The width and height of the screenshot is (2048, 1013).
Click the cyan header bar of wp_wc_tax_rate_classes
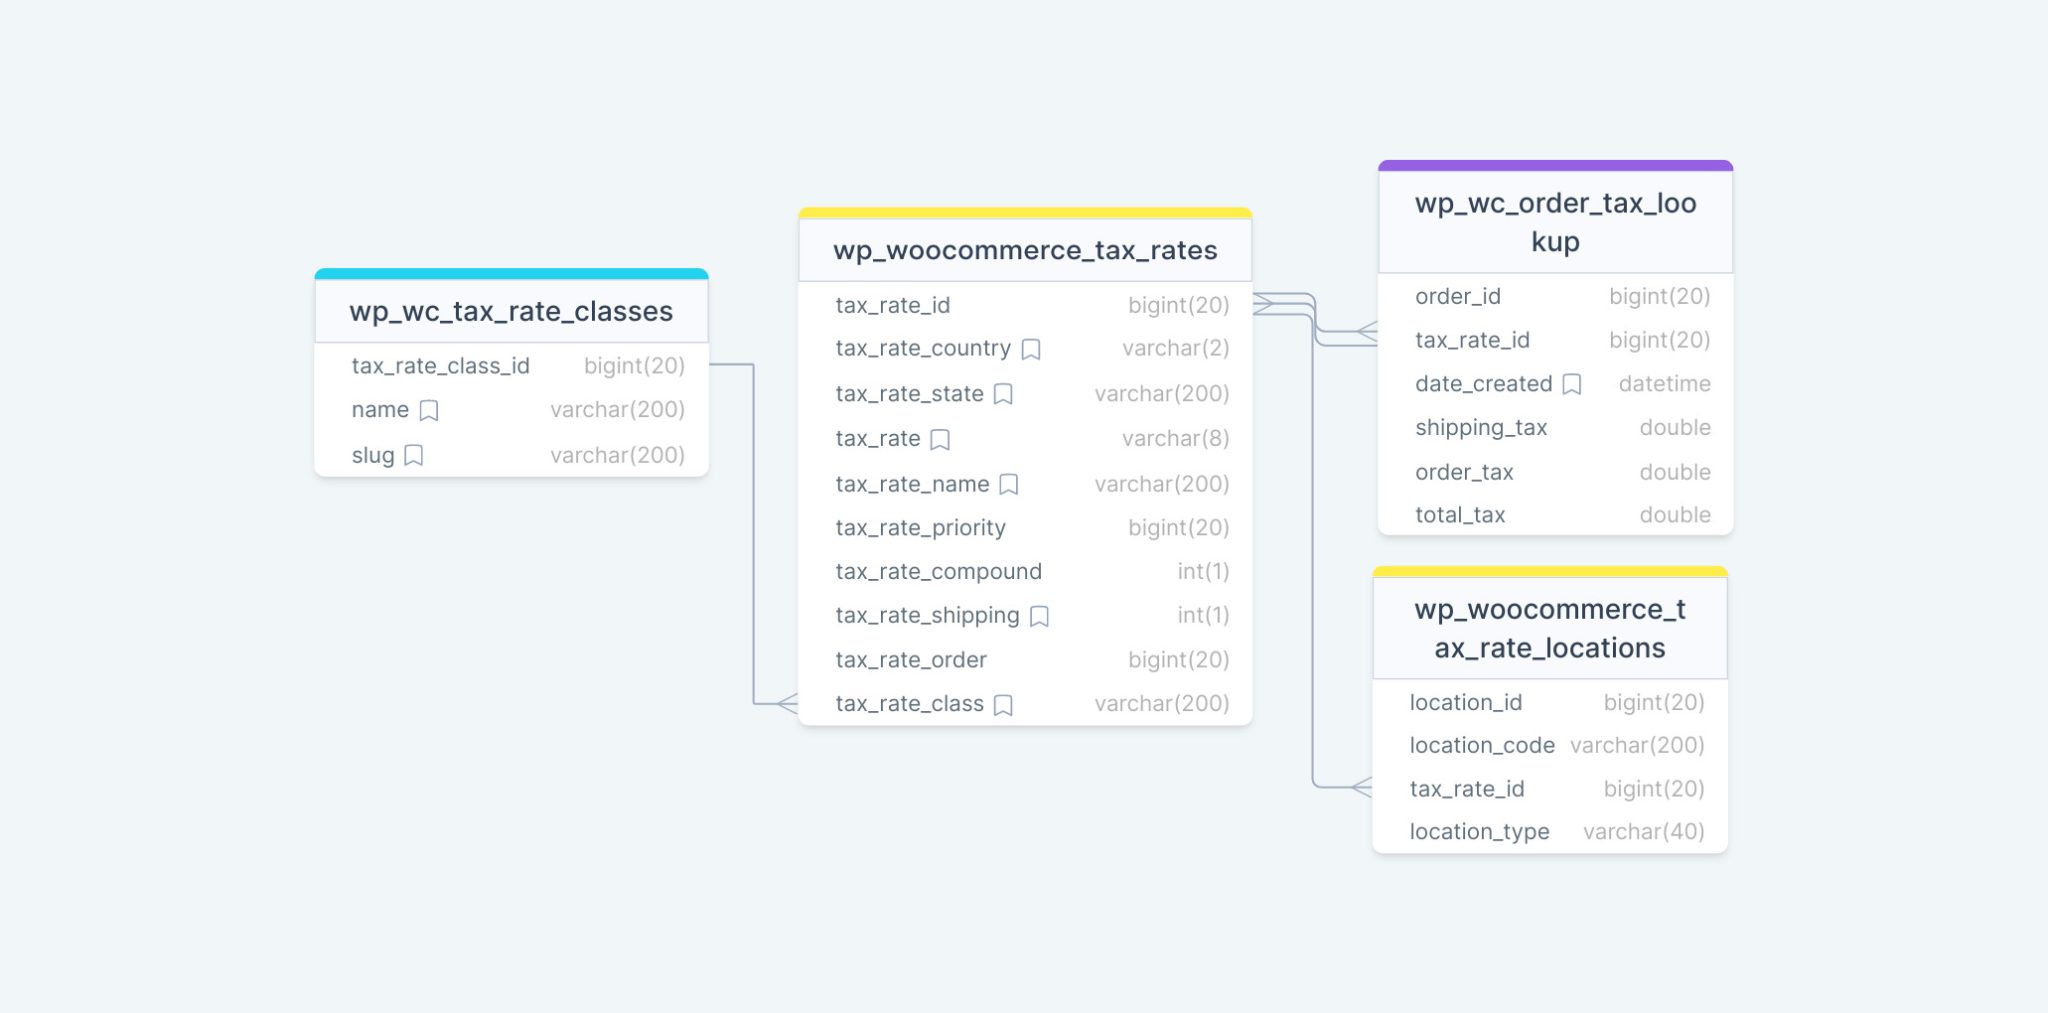pyautogui.click(x=510, y=272)
